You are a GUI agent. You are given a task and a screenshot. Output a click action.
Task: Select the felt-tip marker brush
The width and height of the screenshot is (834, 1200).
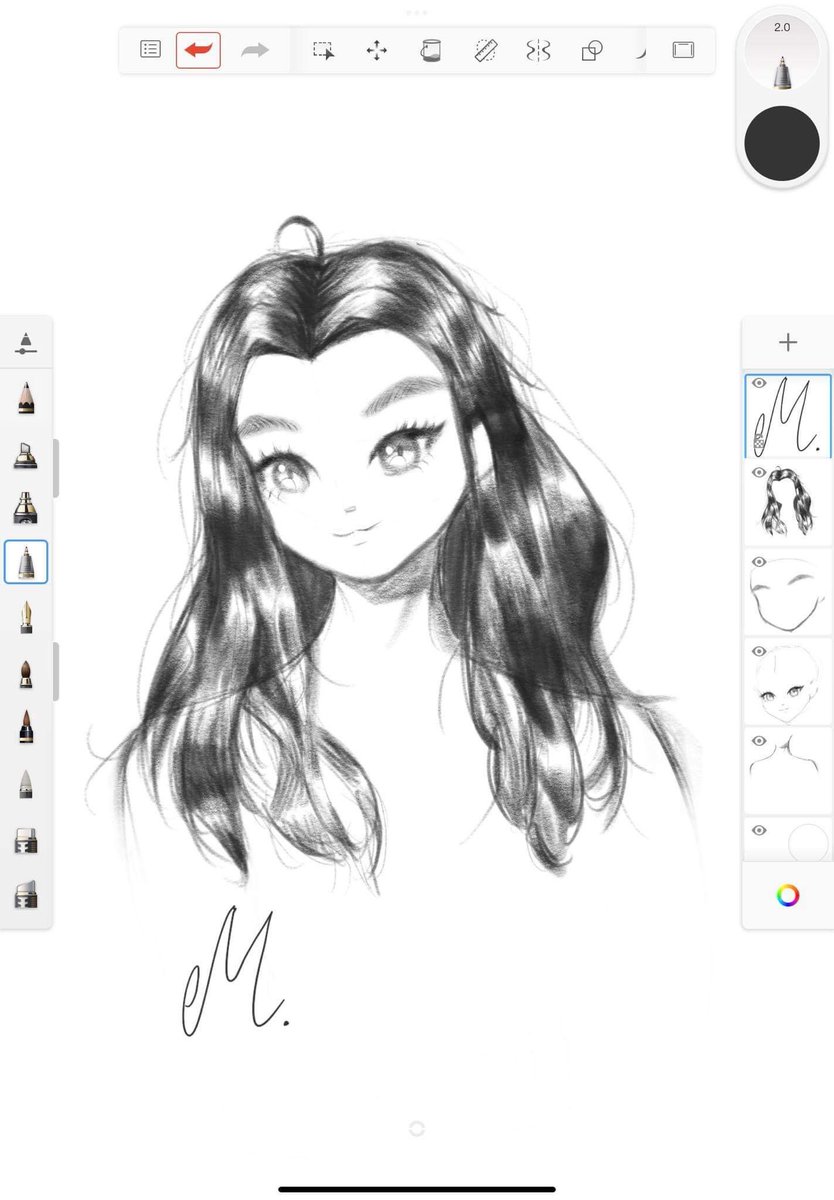[x=26, y=507]
